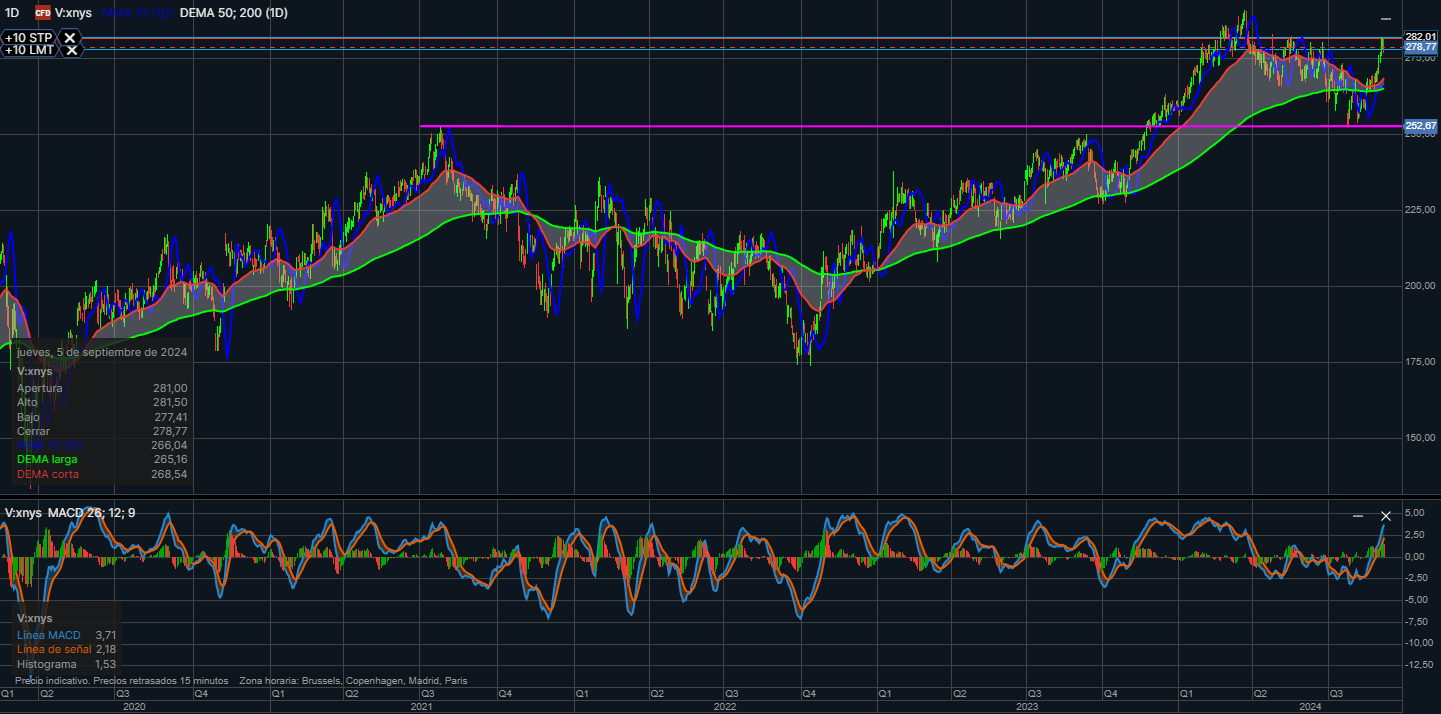Open the MACD 26; 12; 9 settings
The width and height of the screenshot is (1441, 714).
(x=92, y=513)
